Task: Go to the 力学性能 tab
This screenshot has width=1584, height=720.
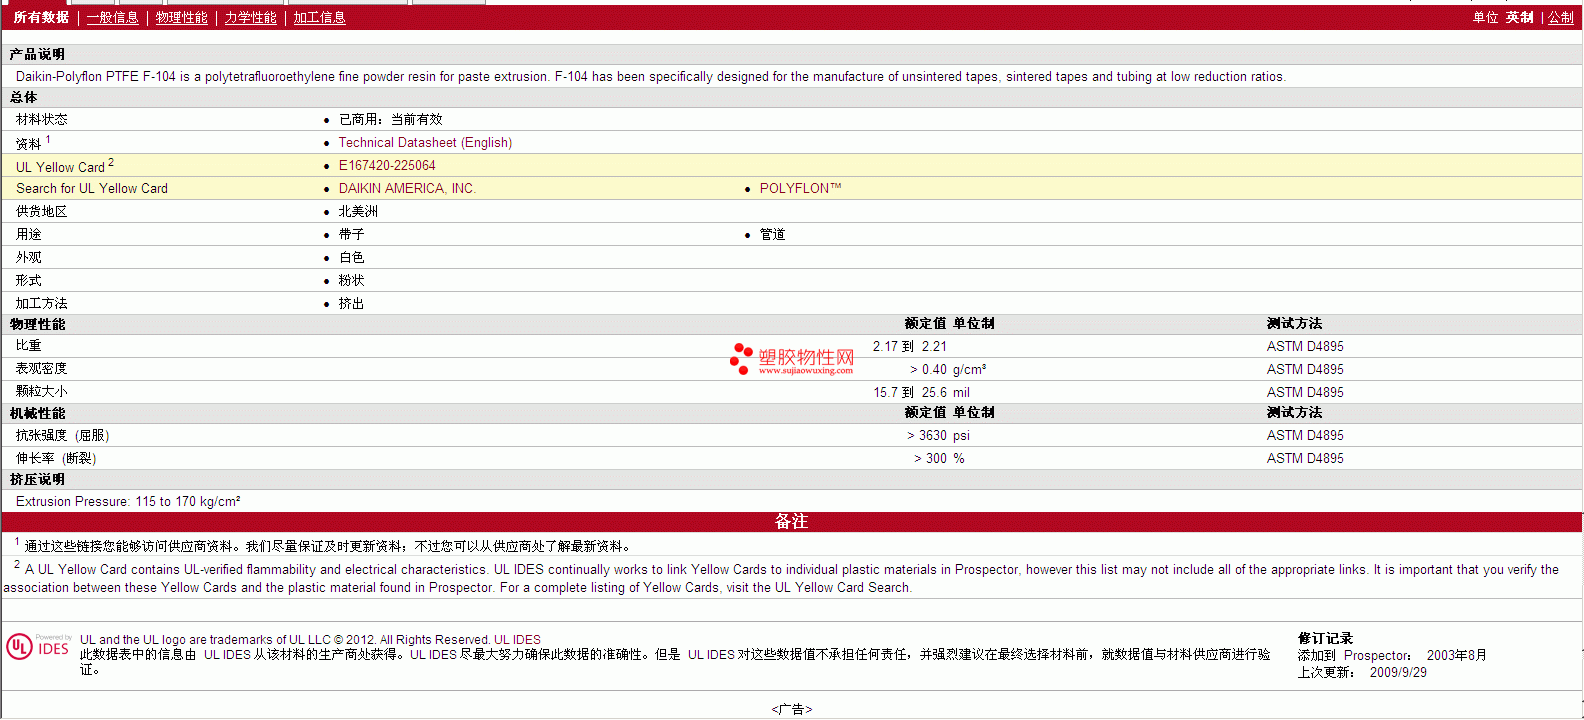Action: tap(251, 18)
